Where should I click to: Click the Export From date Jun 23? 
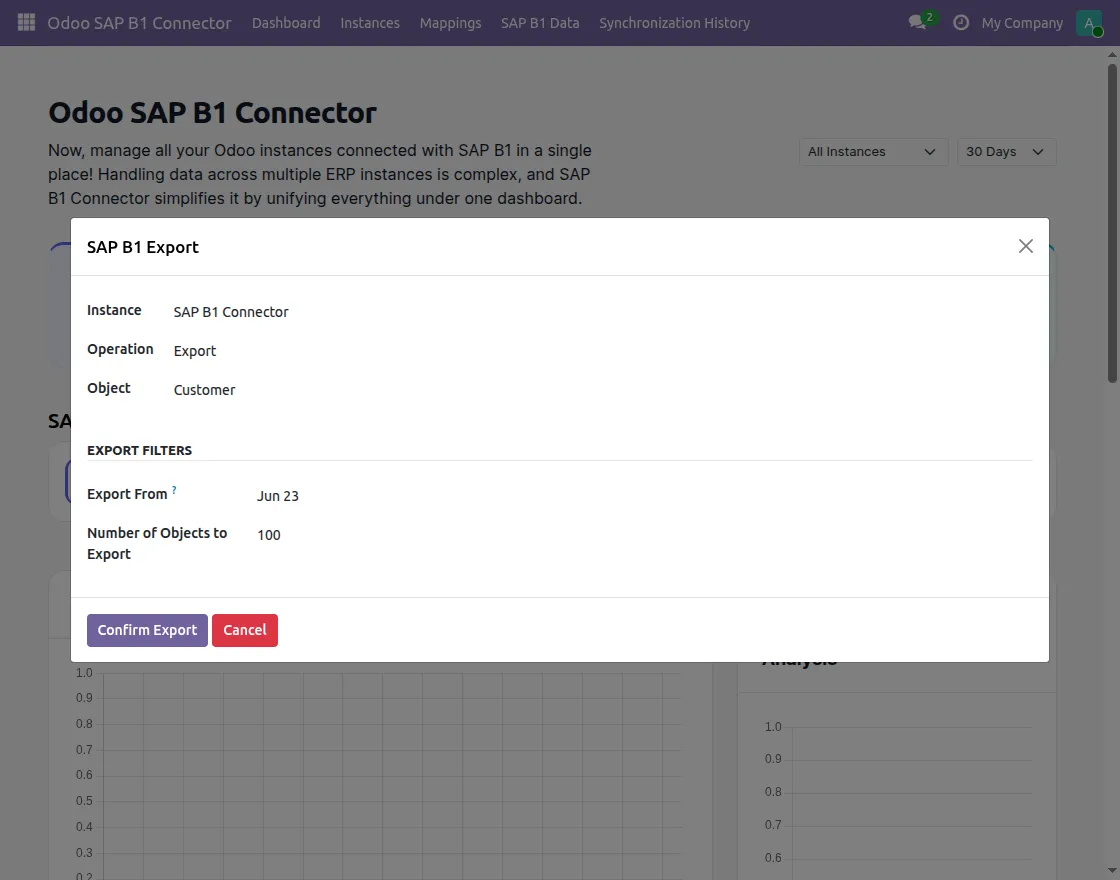click(278, 496)
